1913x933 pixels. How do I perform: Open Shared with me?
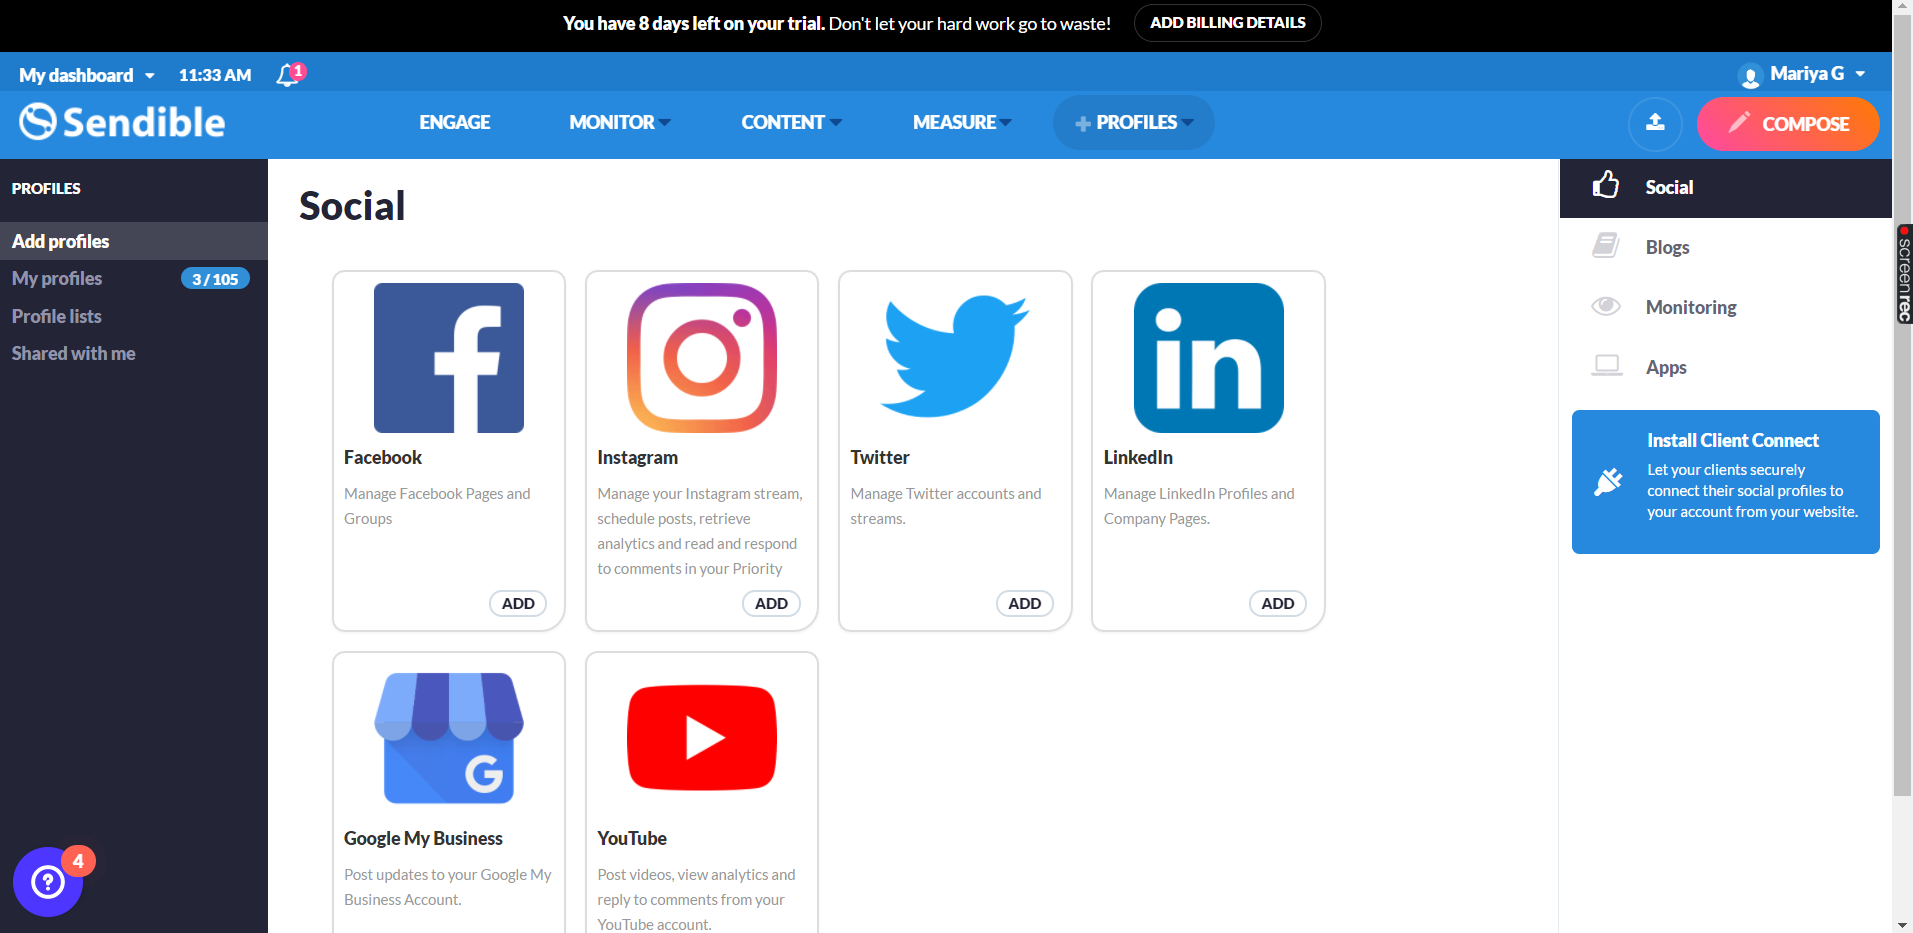pyautogui.click(x=73, y=353)
